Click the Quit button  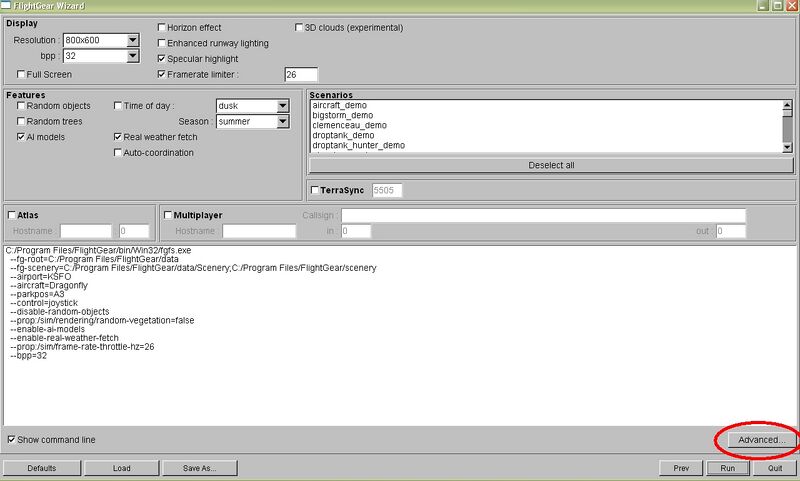(775, 468)
